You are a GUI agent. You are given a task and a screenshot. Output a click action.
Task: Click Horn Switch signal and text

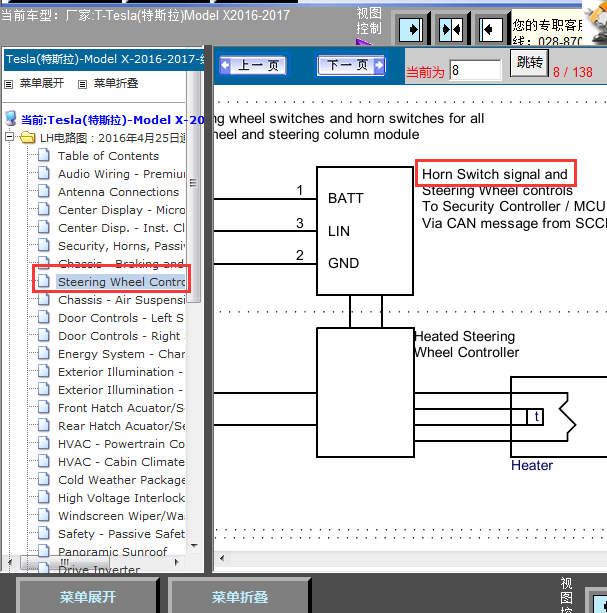pos(494,174)
